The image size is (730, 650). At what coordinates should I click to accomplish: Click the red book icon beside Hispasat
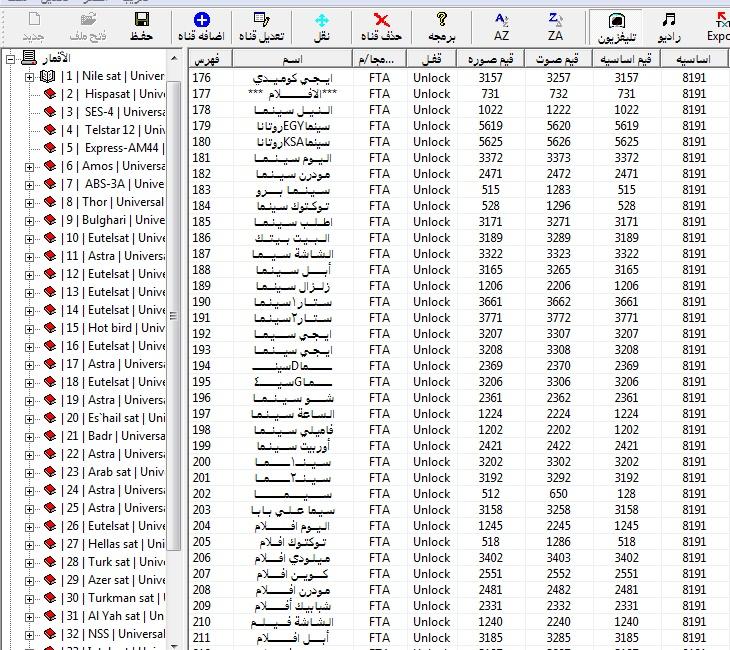(50, 94)
